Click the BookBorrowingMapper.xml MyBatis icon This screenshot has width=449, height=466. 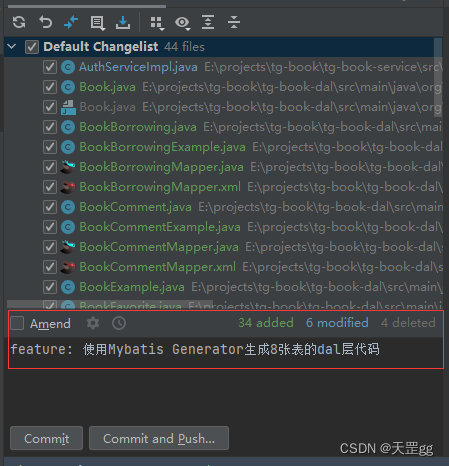[68, 187]
